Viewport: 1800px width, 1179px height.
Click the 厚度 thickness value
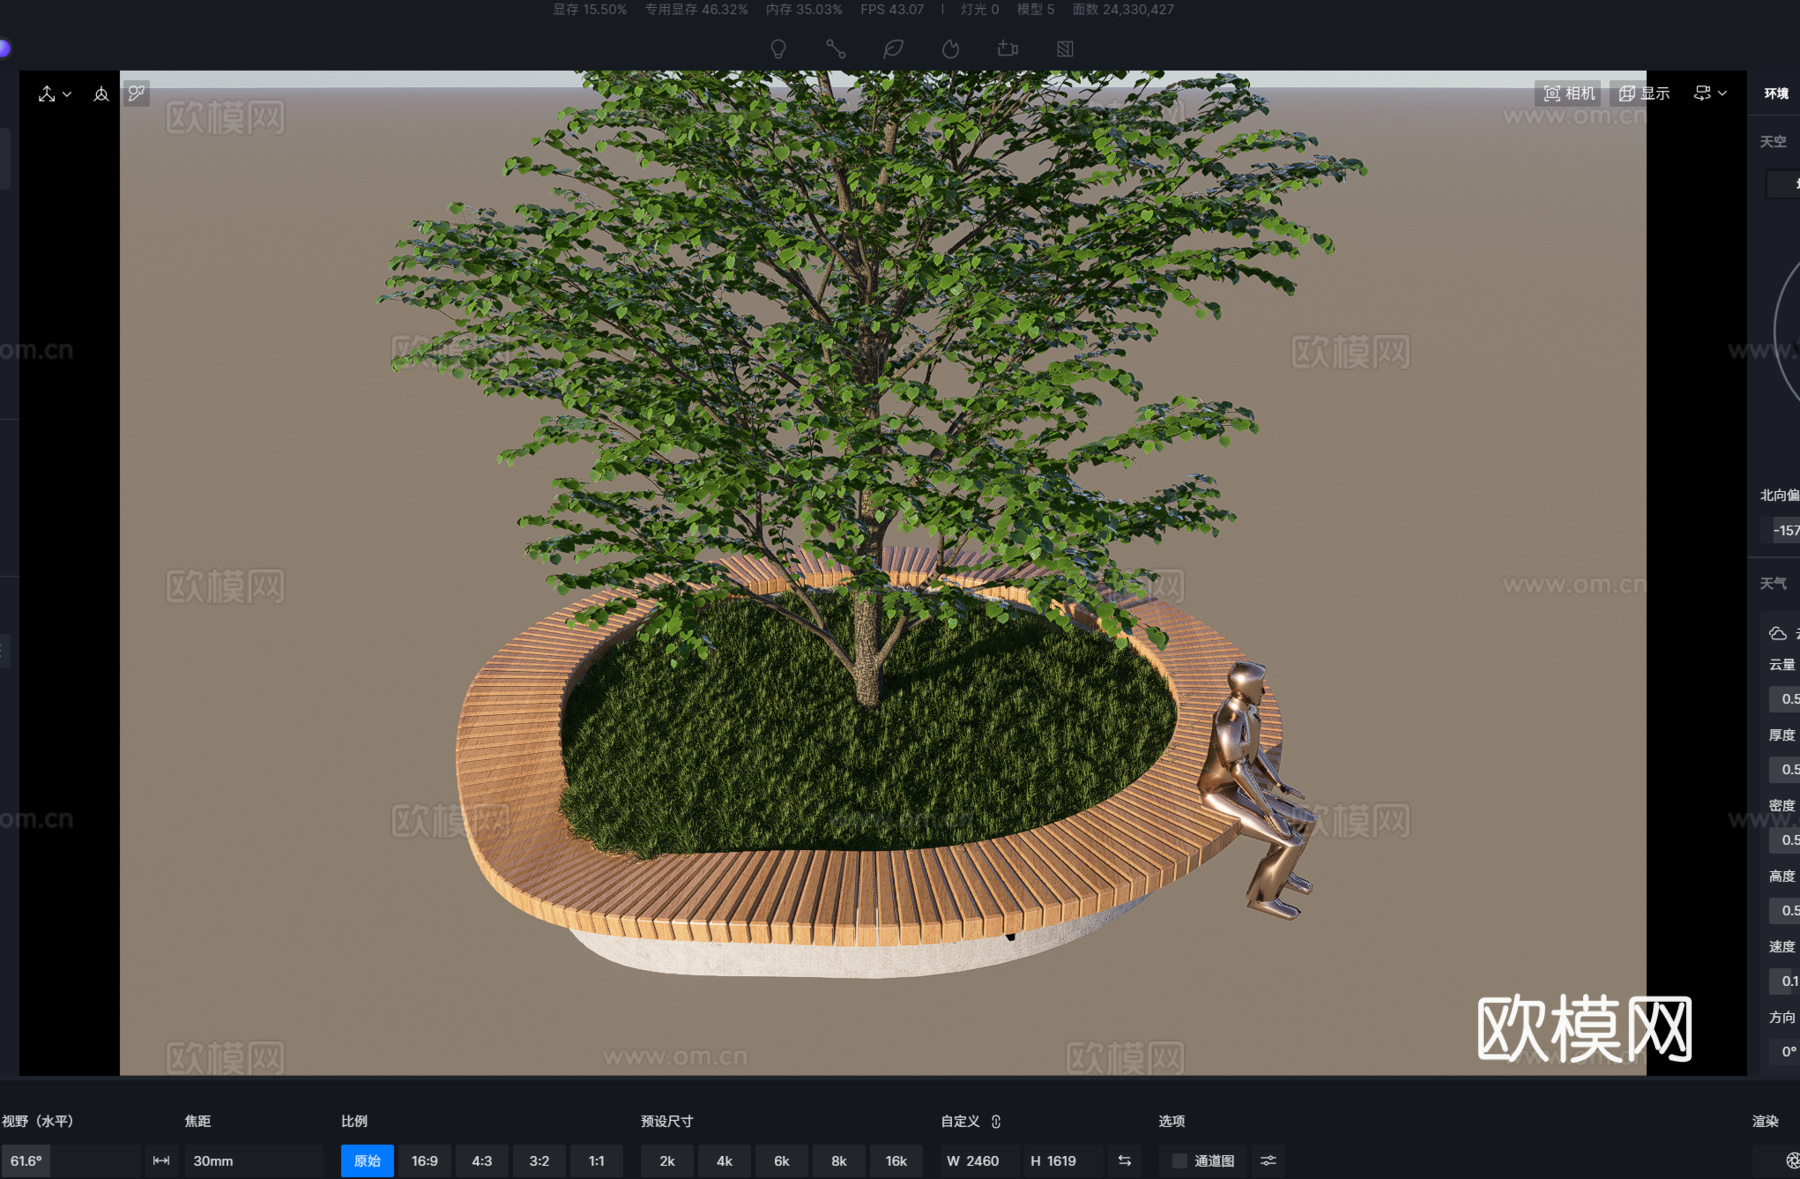(x=1785, y=769)
